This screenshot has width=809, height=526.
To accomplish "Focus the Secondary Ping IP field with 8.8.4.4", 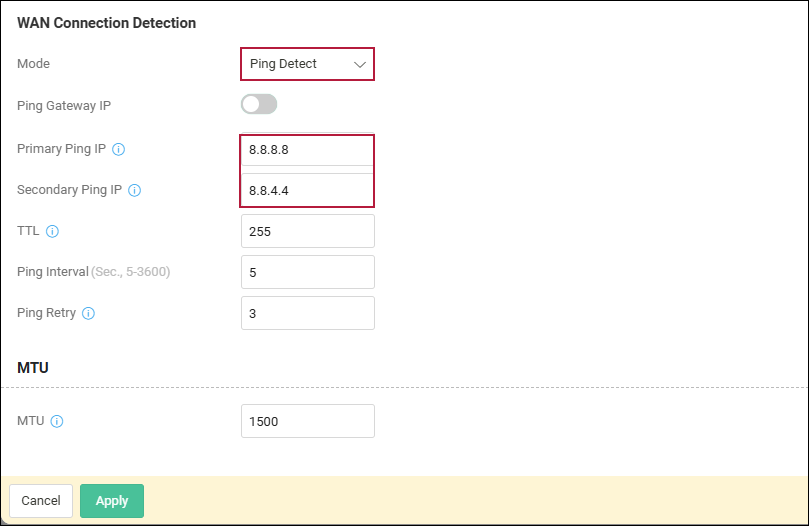I will 308,190.
